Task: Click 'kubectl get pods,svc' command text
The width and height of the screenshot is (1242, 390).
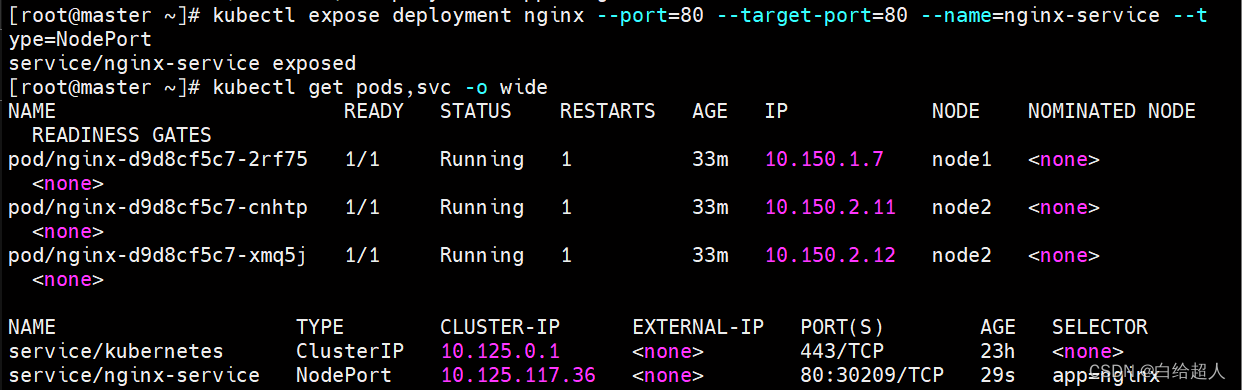Action: pyautogui.click(x=332, y=88)
